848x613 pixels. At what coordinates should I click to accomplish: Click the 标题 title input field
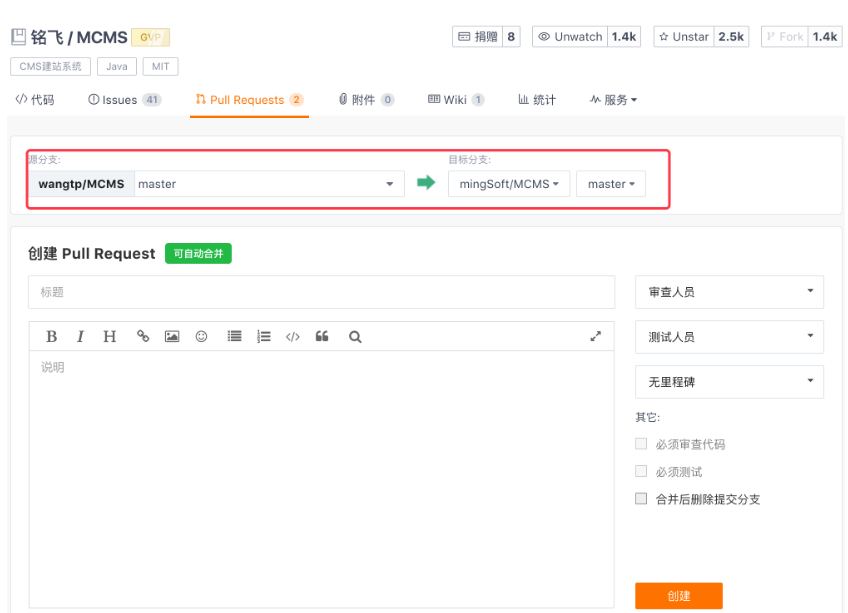click(x=321, y=292)
